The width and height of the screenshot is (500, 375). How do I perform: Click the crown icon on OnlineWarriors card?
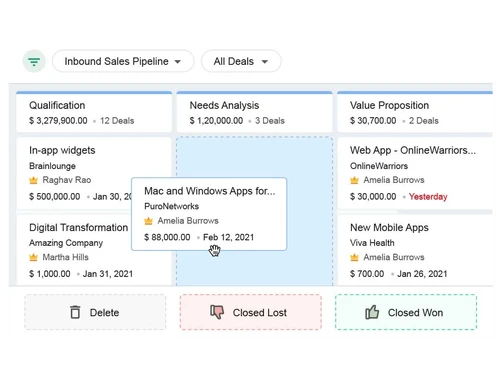tap(354, 180)
